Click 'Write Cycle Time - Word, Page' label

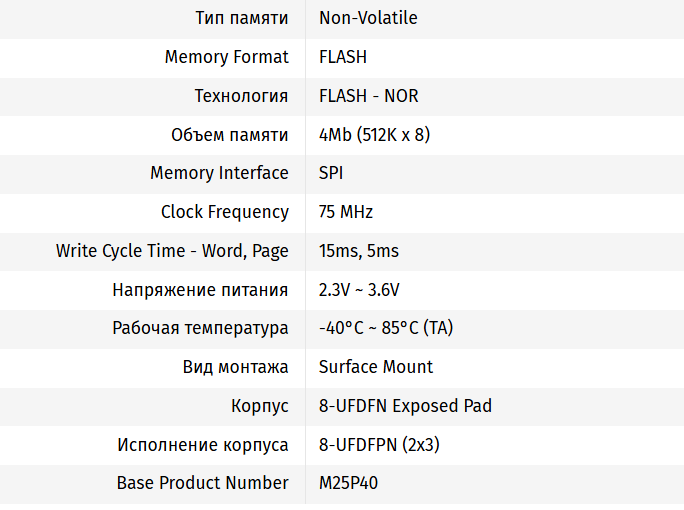coord(172,251)
